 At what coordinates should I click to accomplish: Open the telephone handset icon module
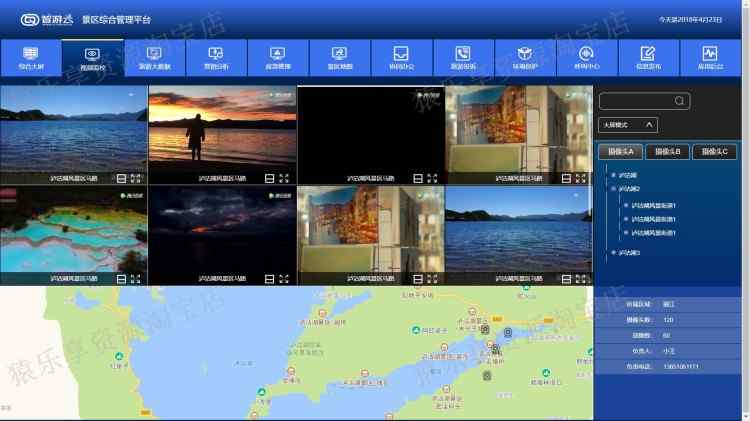pyautogui.click(x=463, y=58)
